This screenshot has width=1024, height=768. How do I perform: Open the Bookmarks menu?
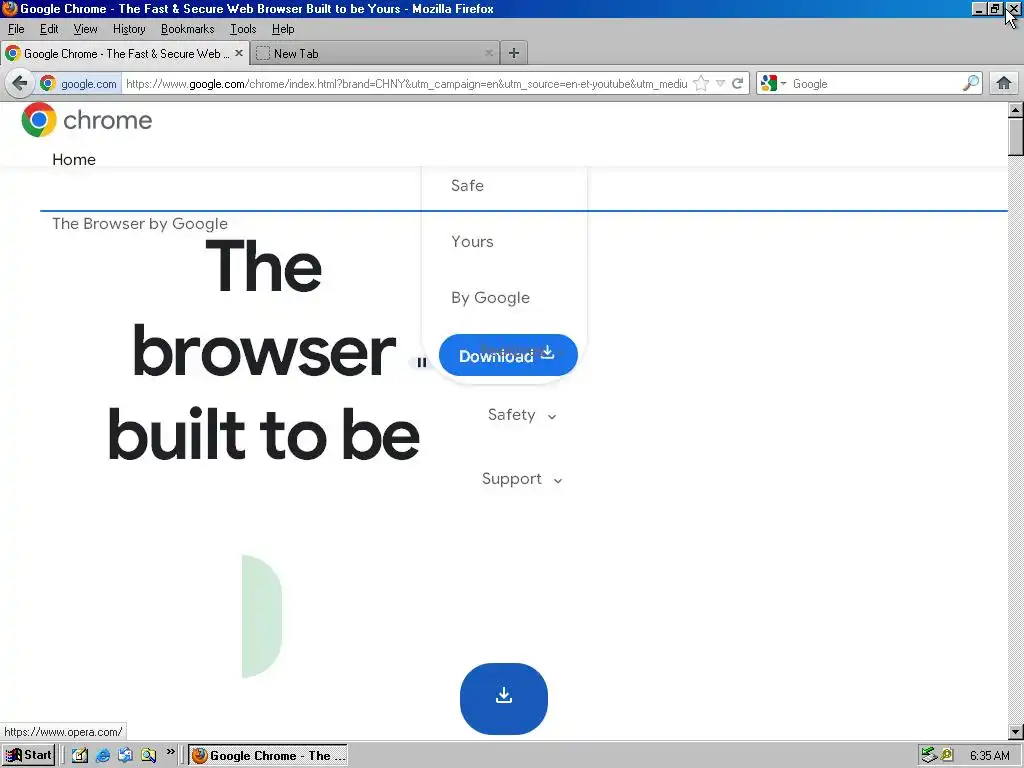pyautogui.click(x=187, y=29)
